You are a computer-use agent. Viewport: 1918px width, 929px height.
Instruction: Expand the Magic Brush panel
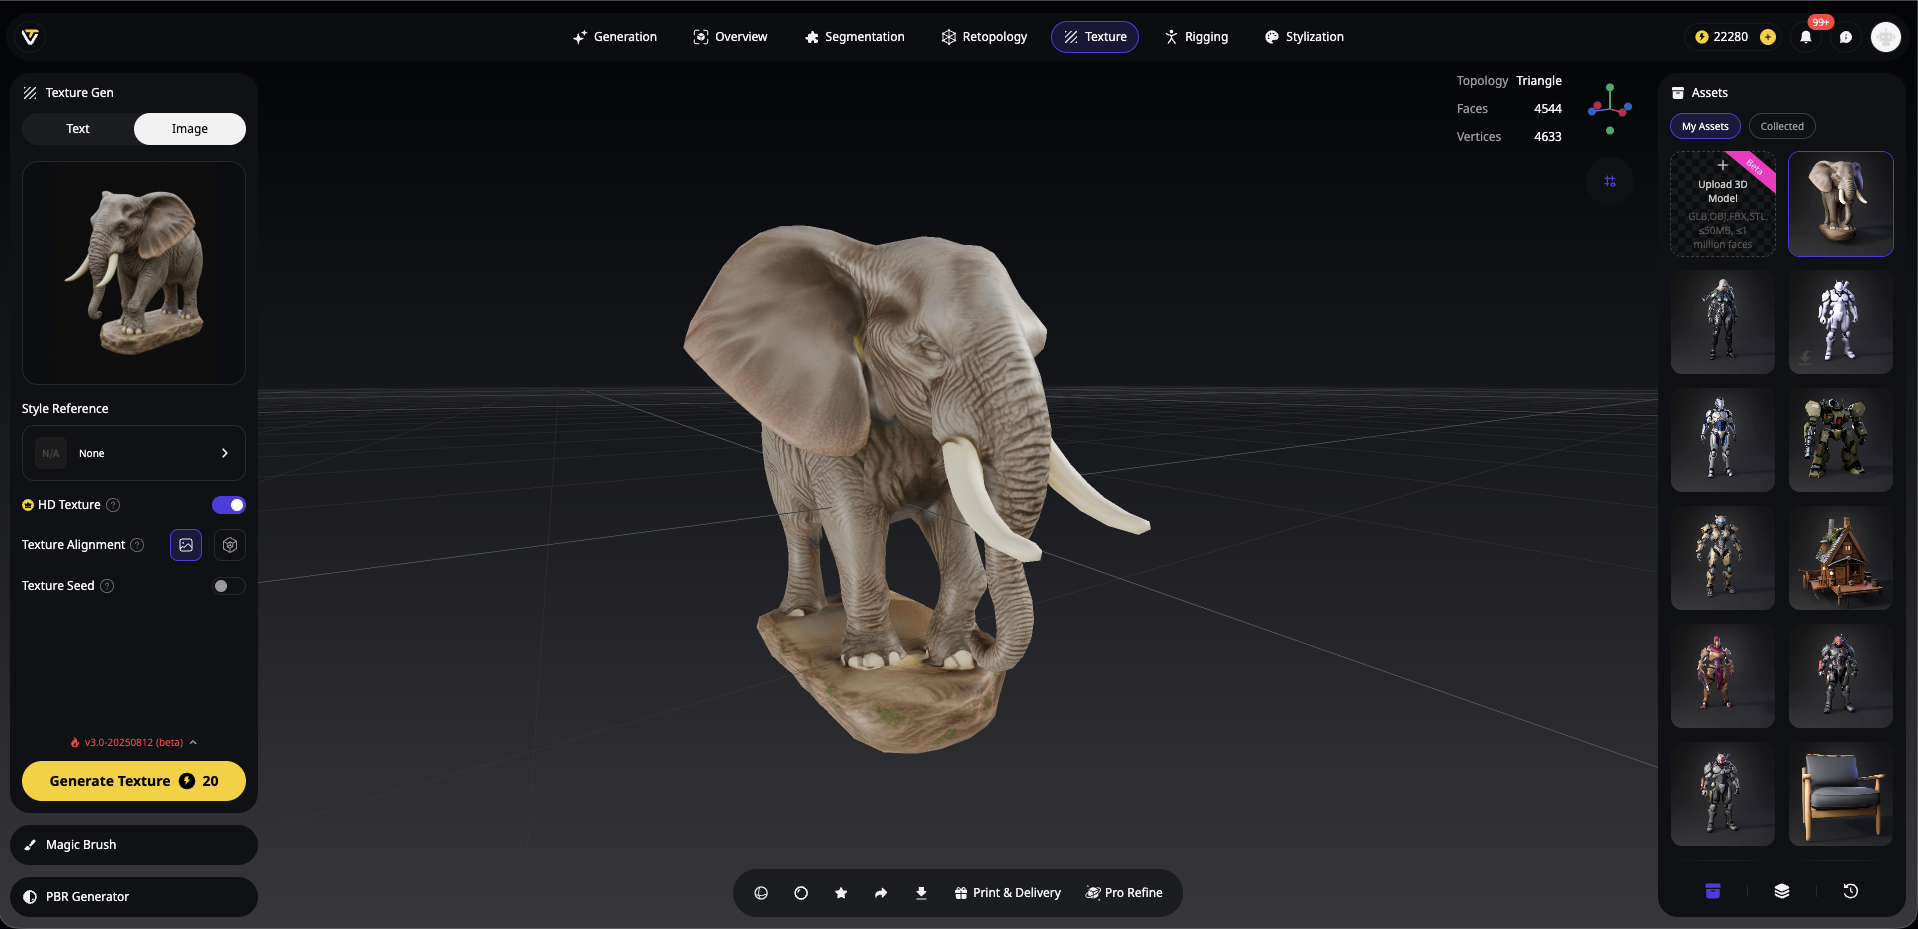tap(134, 845)
